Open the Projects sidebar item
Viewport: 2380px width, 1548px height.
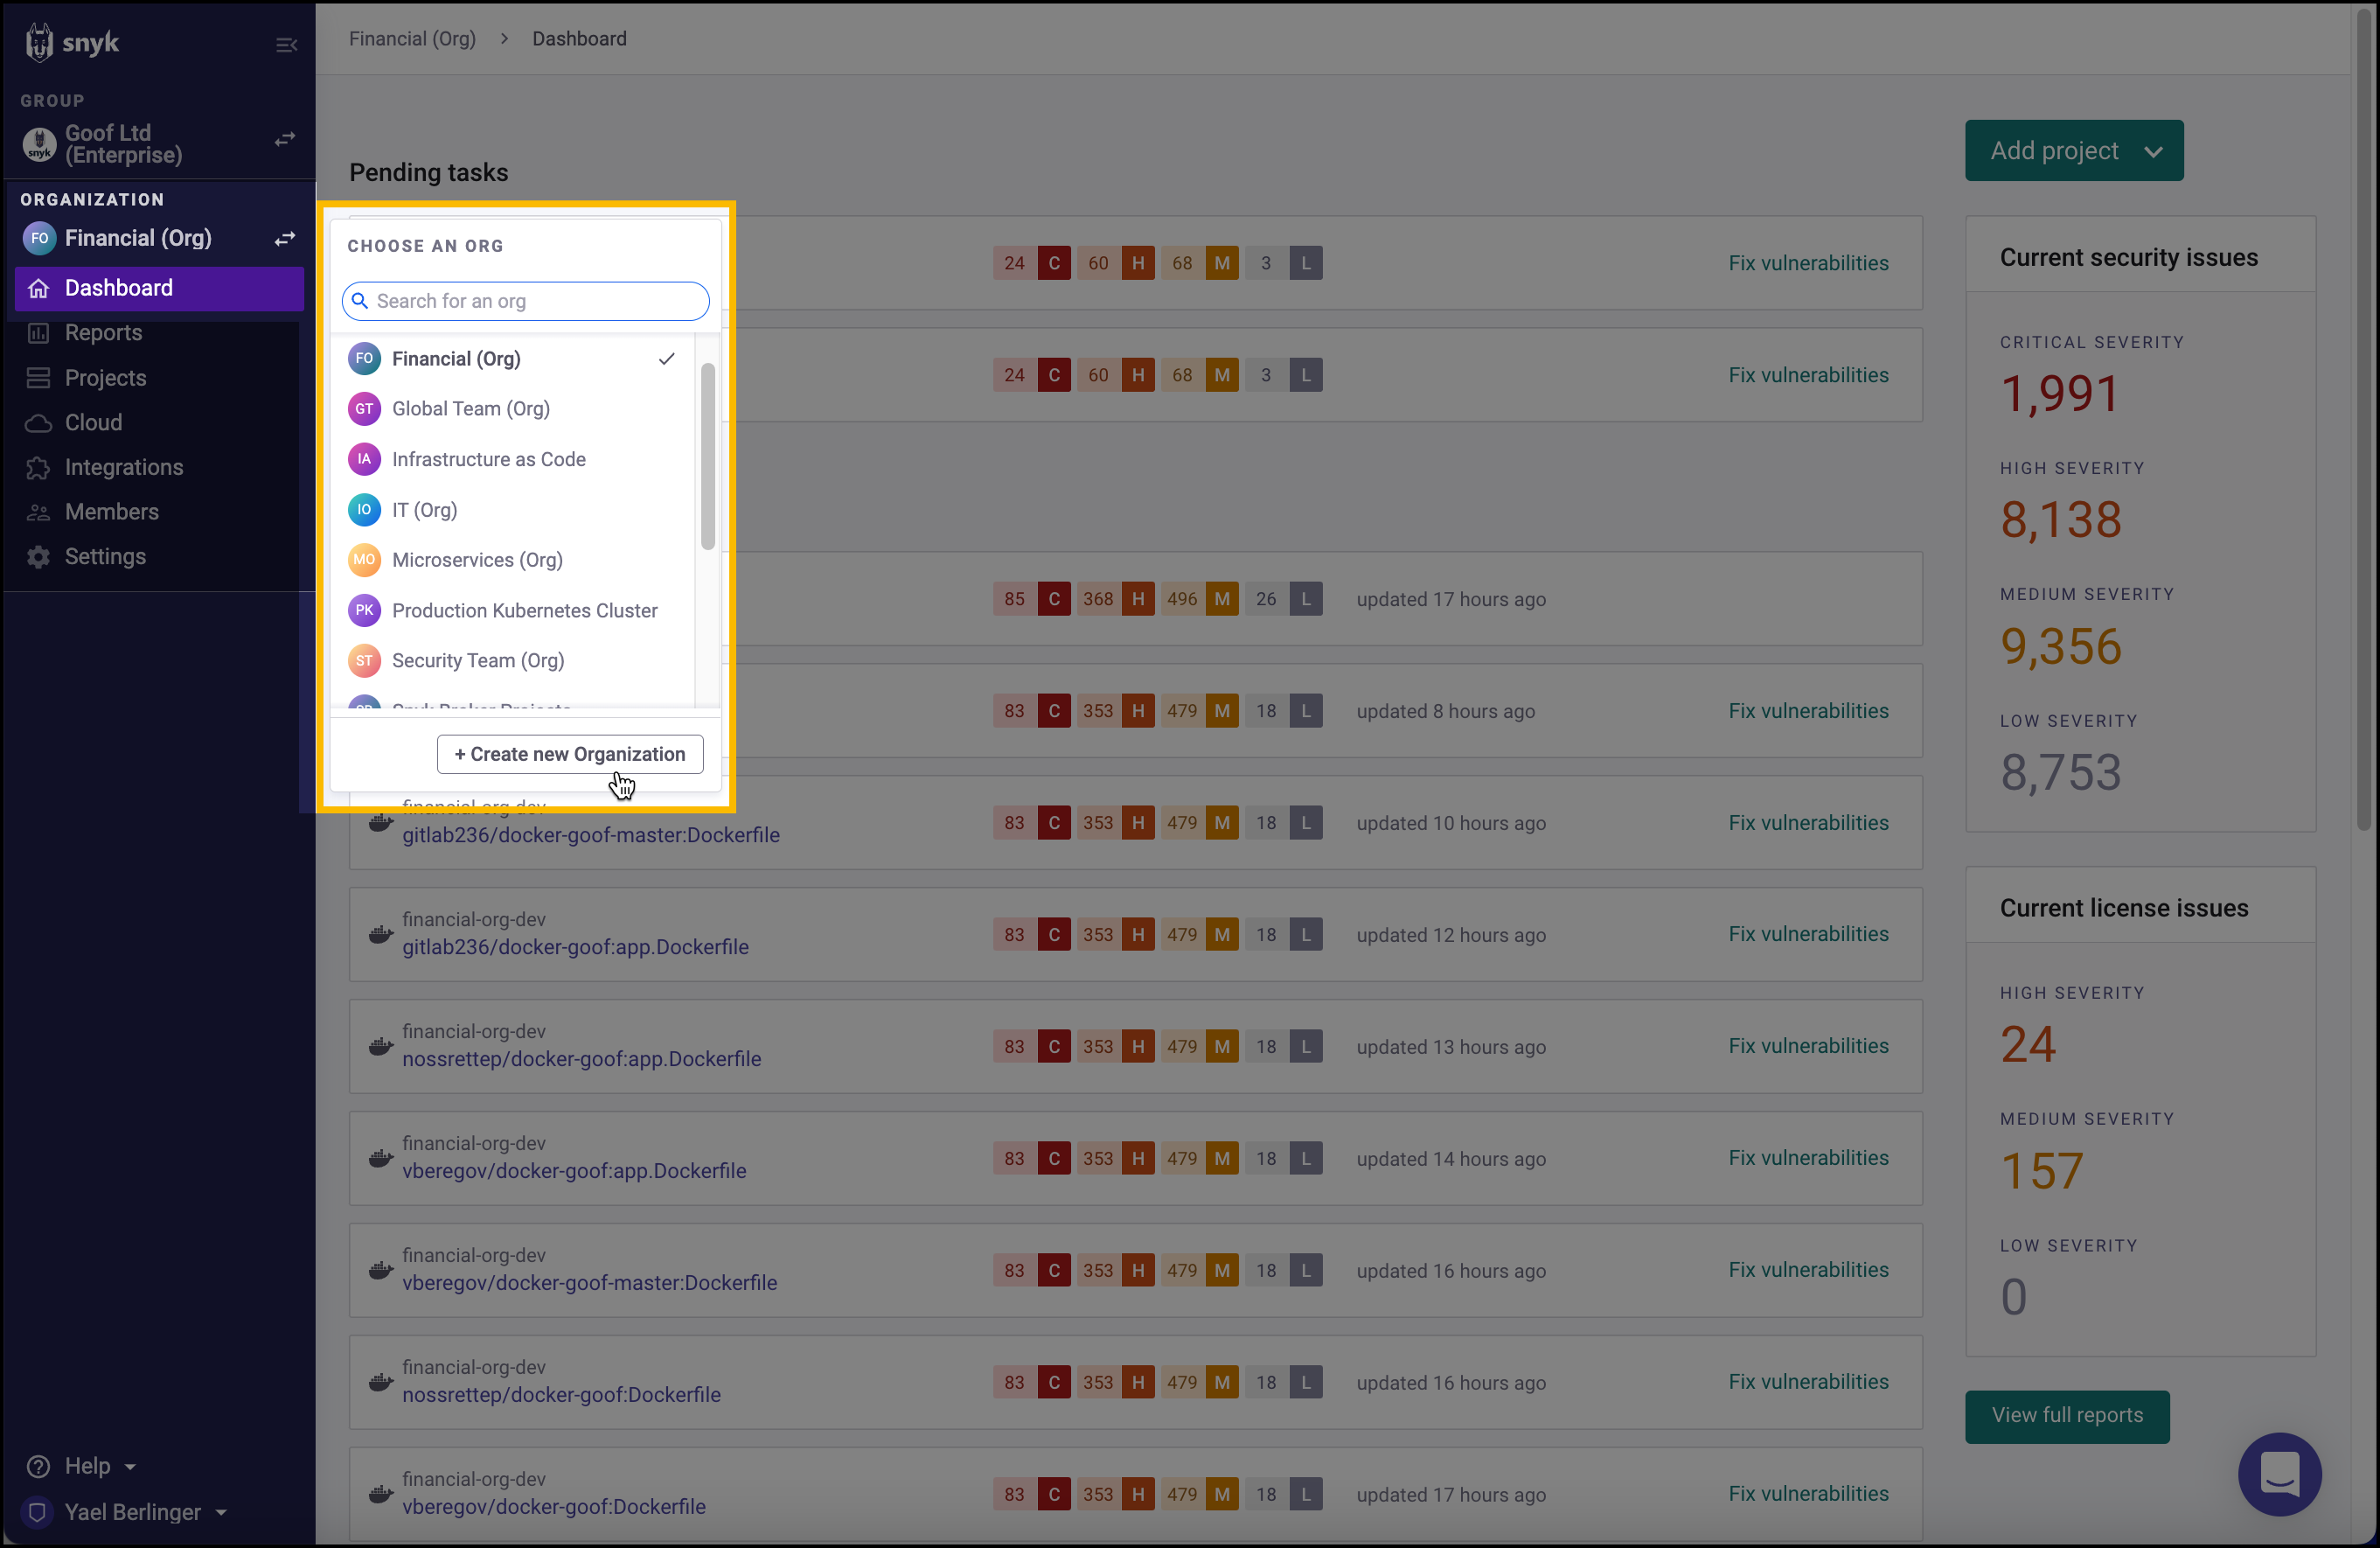click(x=105, y=378)
